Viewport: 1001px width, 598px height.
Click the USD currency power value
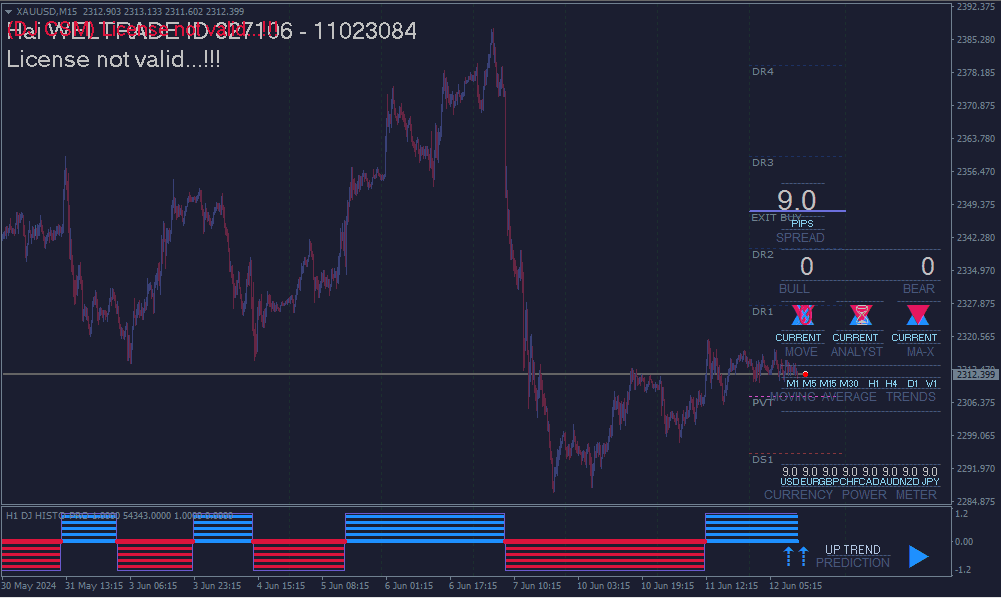click(790, 472)
